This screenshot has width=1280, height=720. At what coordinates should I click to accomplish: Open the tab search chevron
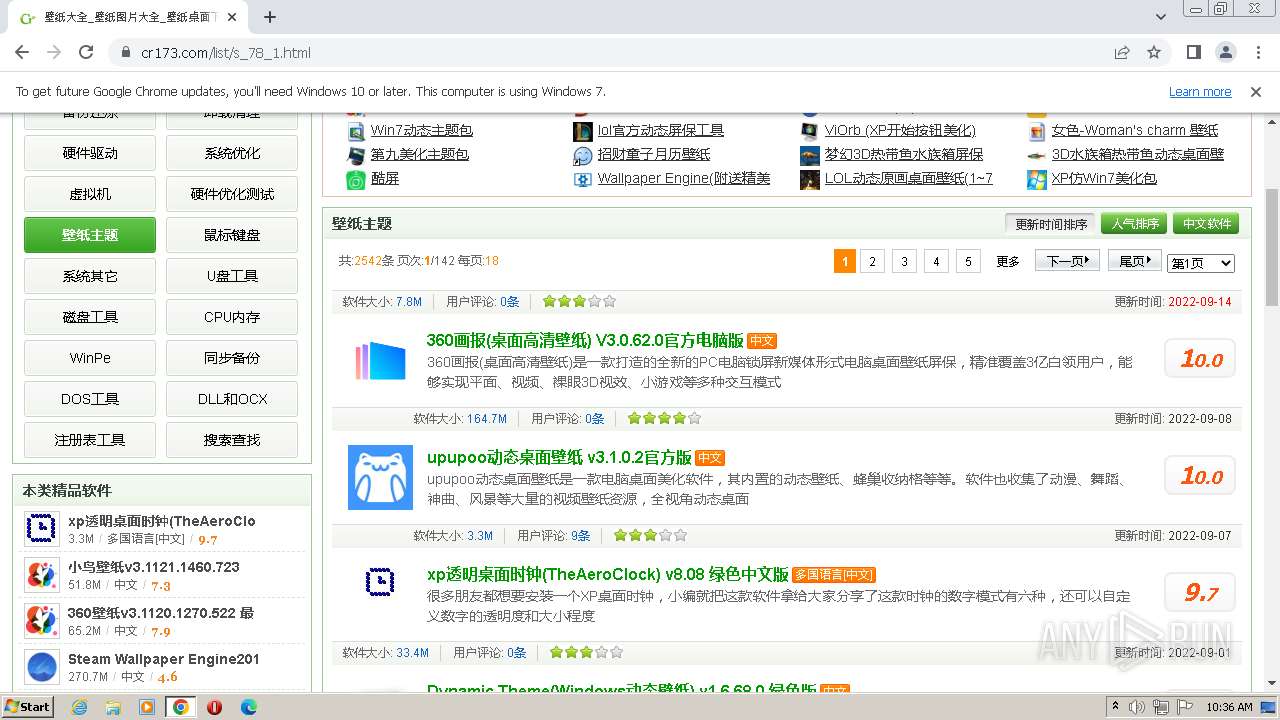tap(1161, 17)
